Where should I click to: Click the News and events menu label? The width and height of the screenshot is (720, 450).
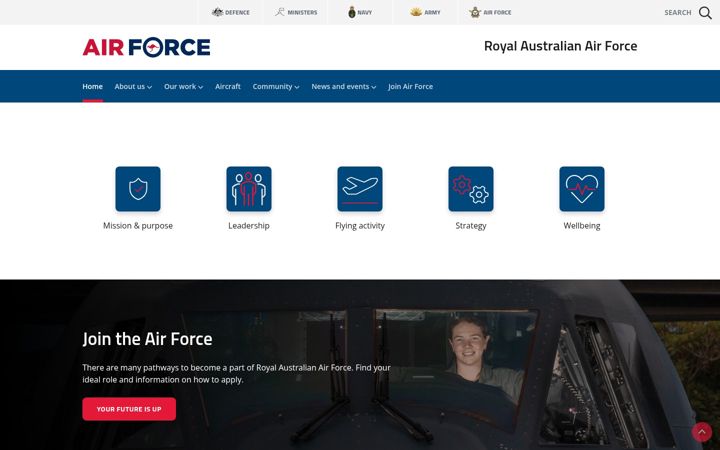click(x=340, y=86)
